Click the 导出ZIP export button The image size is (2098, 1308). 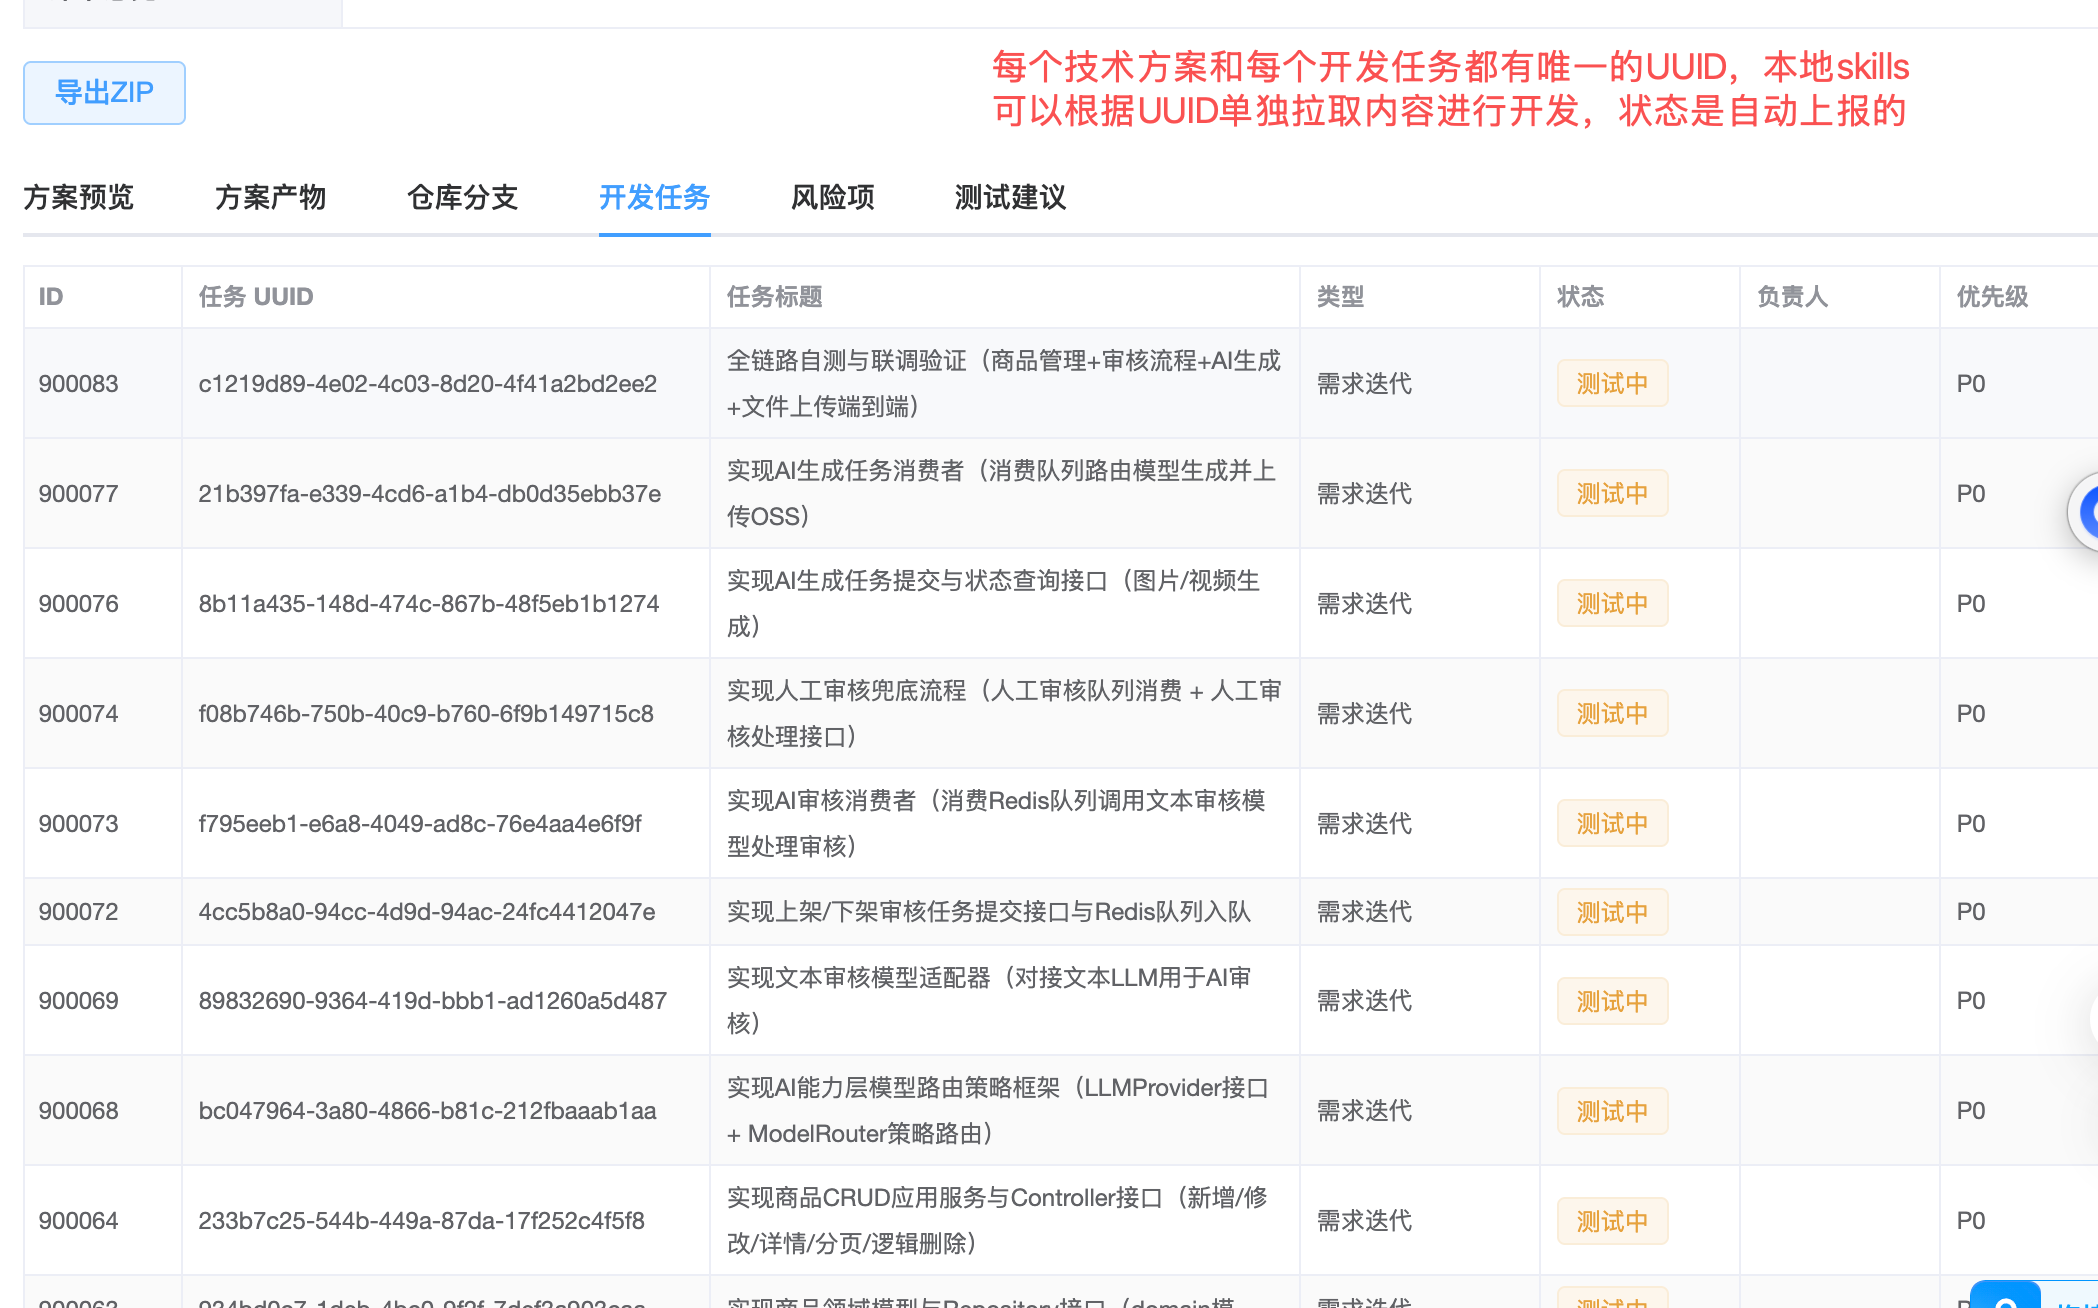click(x=104, y=93)
